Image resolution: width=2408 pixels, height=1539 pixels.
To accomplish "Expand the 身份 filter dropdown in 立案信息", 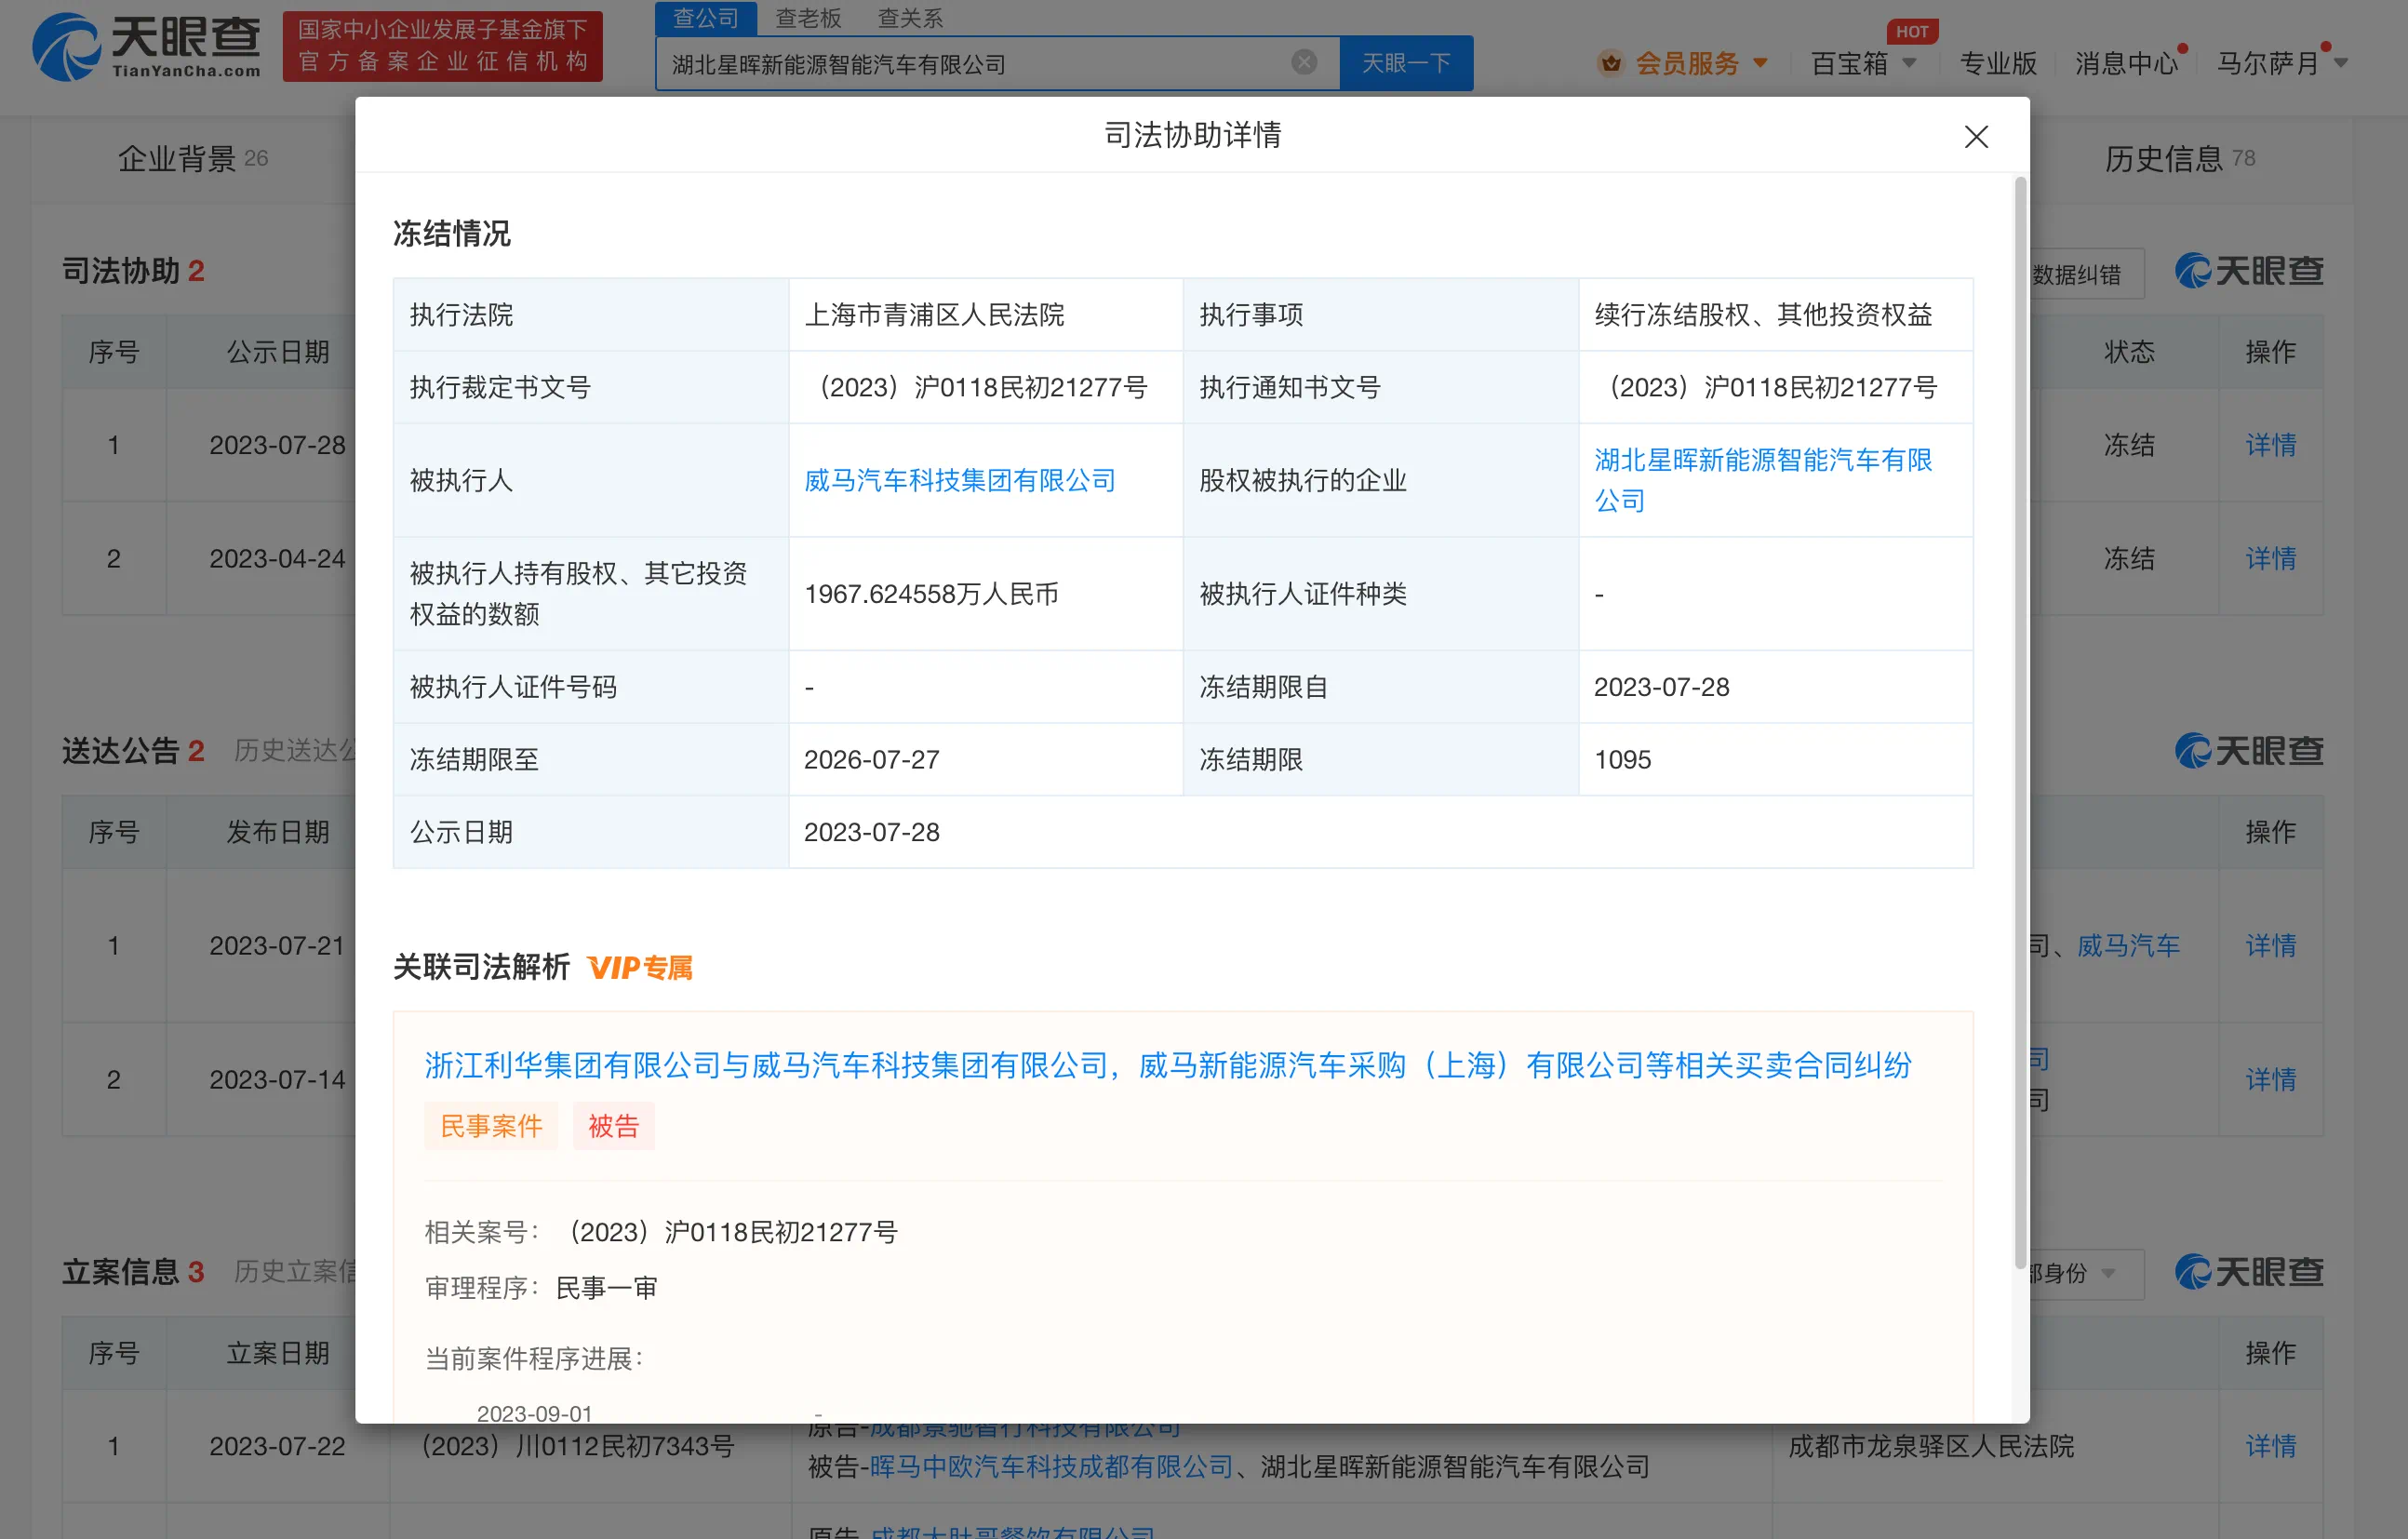I will point(2085,1273).
